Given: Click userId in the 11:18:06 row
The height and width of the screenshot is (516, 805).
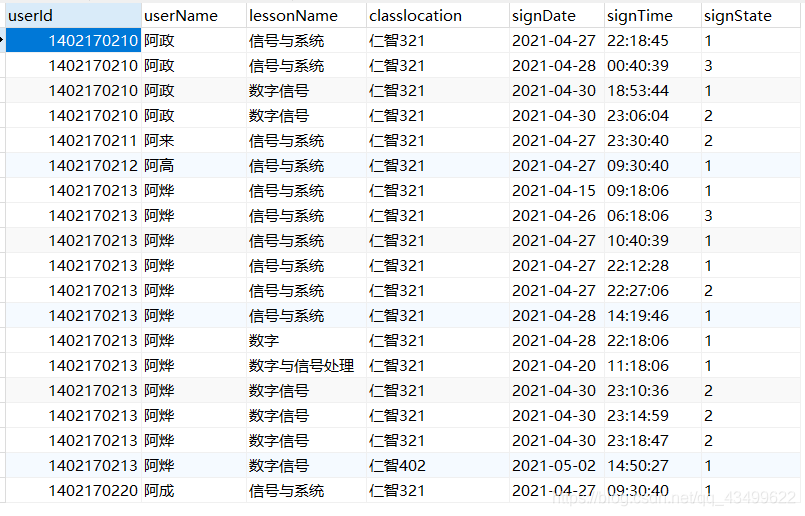Looking at the screenshot, I should point(73,366).
